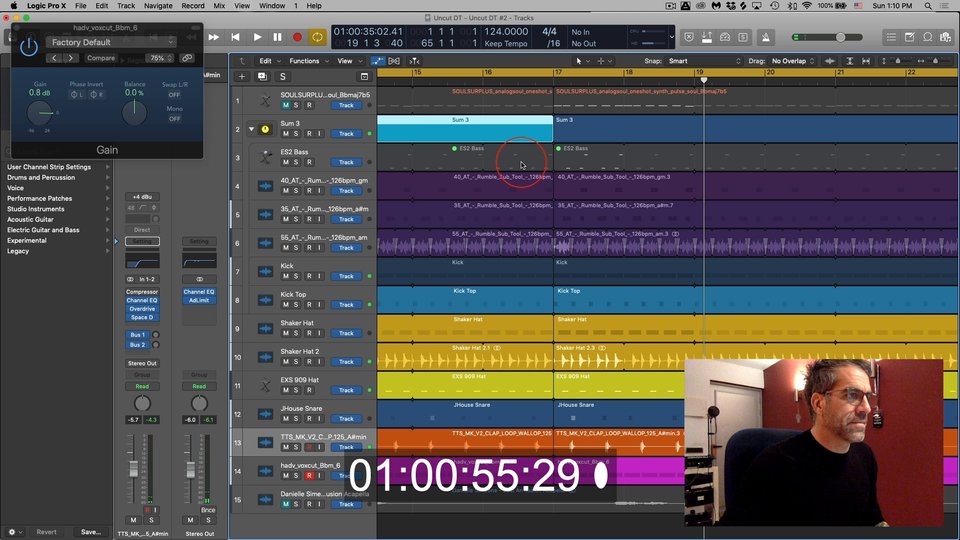Click the Kick Top track icon
Screen dimensions: 960x540
(x=265, y=300)
